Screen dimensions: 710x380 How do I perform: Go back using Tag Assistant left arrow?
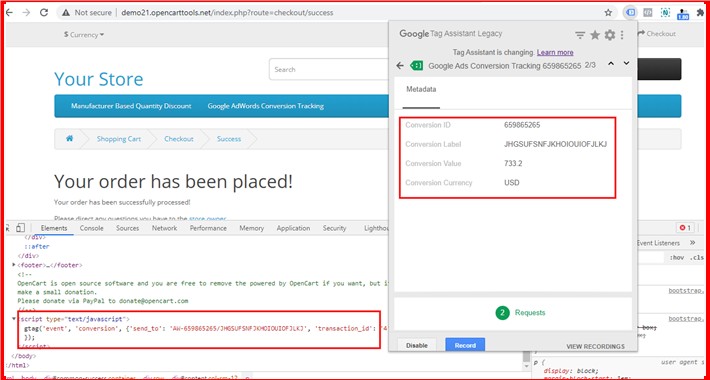point(400,66)
